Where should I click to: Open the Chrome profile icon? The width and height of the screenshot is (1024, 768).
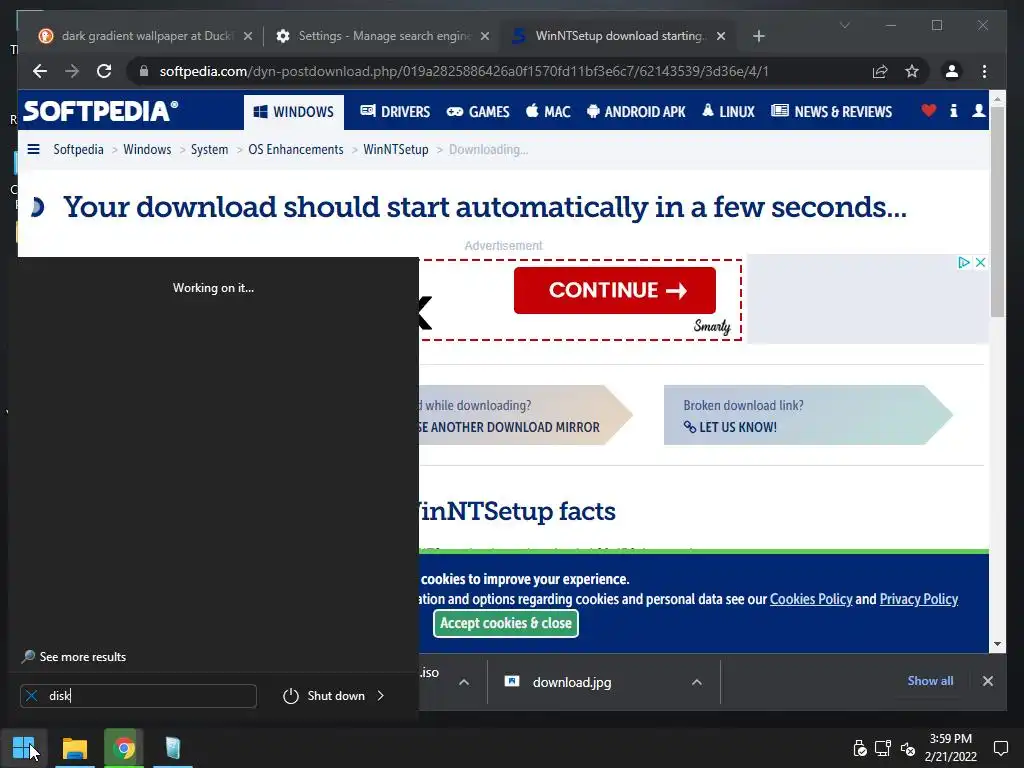point(952,71)
